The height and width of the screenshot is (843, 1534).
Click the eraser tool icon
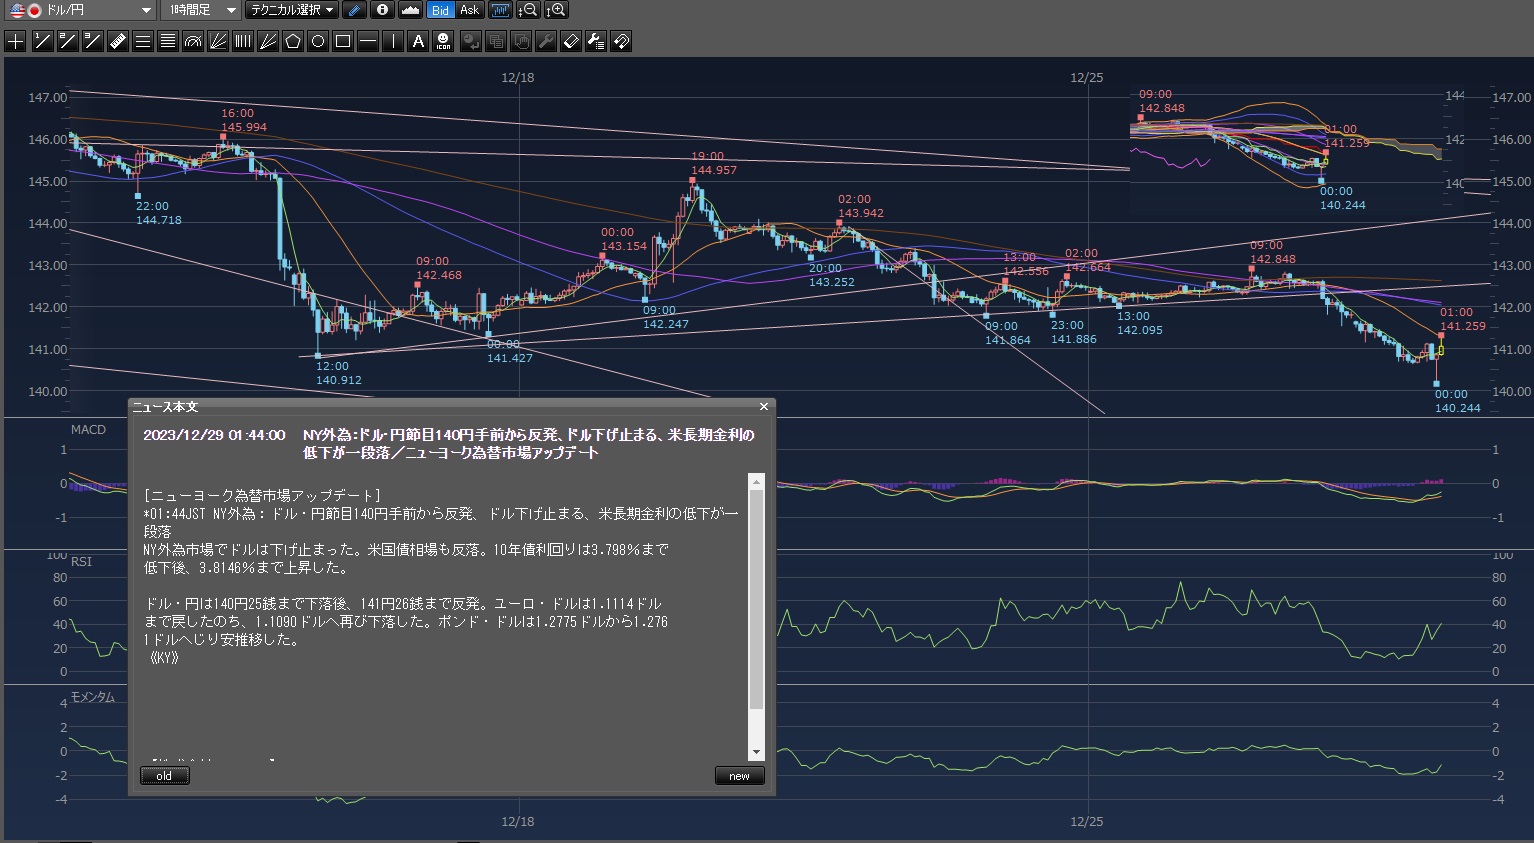(571, 41)
